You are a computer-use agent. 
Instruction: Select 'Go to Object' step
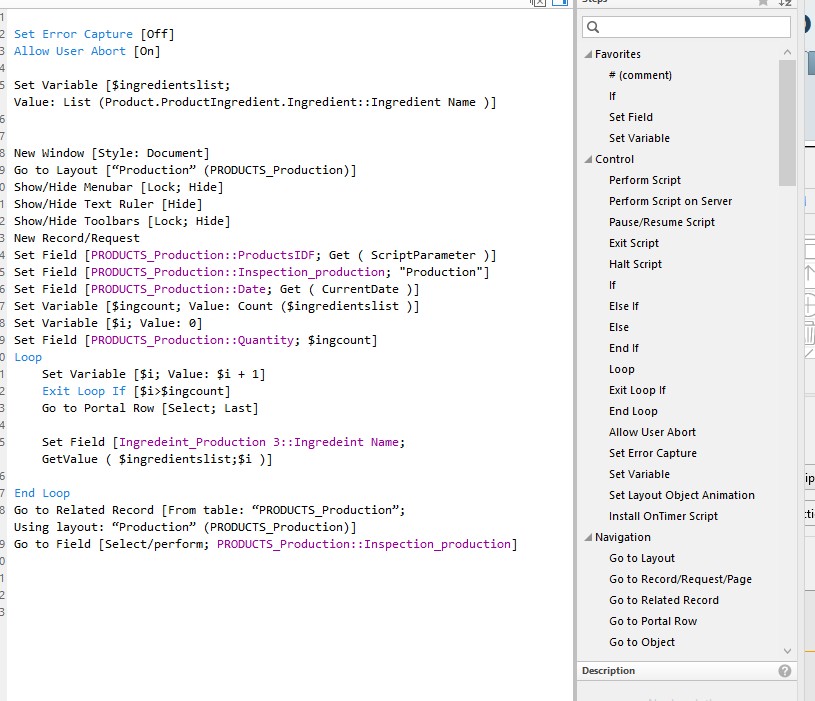(642, 642)
